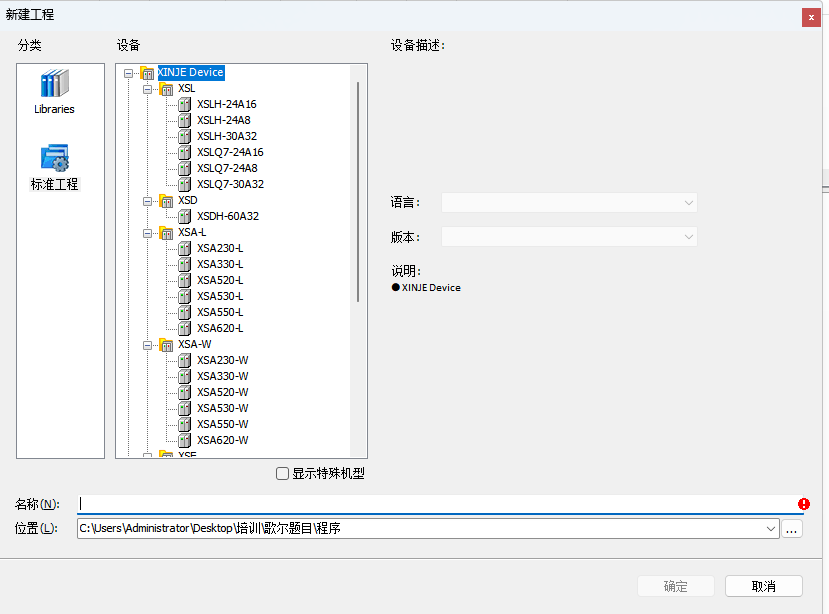Select the XSA330-W device label

point(223,376)
